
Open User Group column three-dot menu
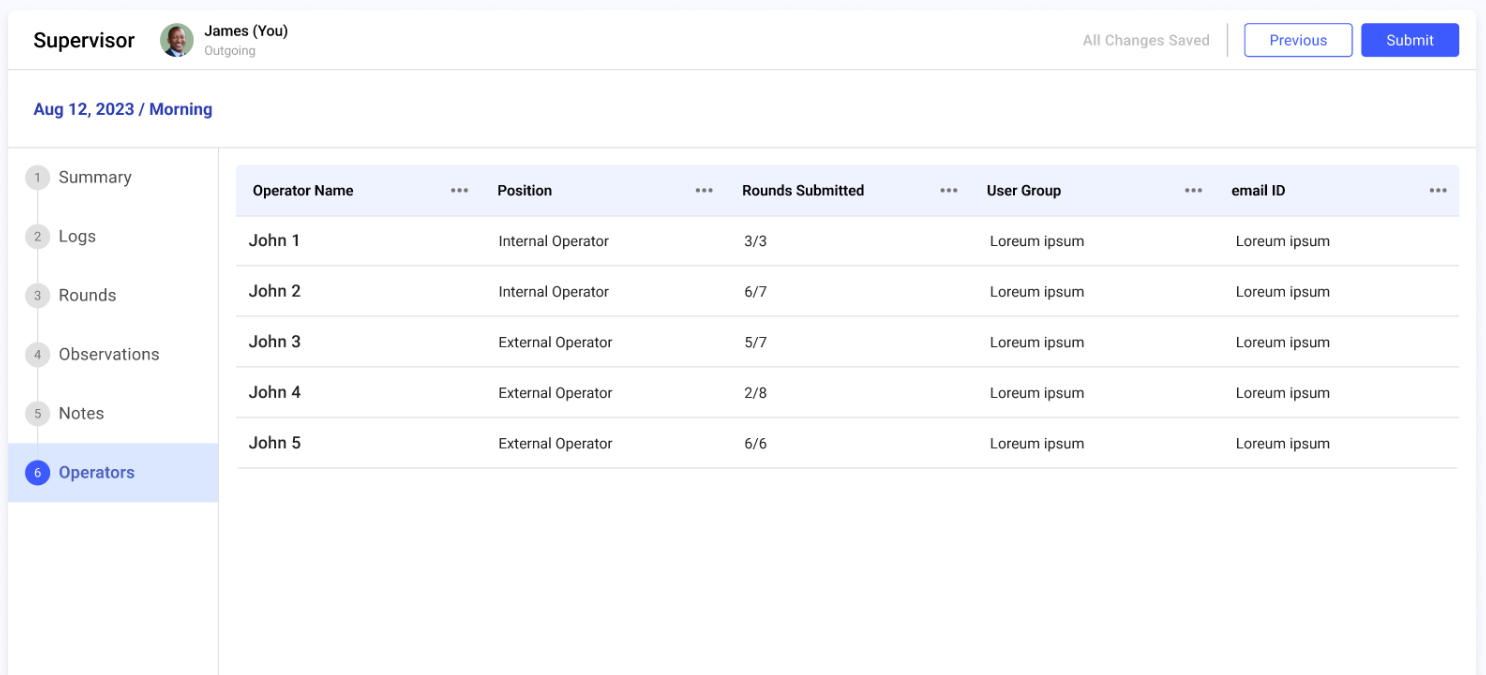(x=1193, y=191)
